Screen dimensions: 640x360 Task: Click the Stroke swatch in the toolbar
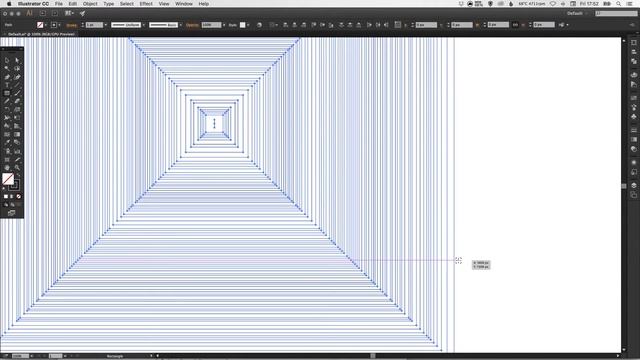[x=14, y=185]
